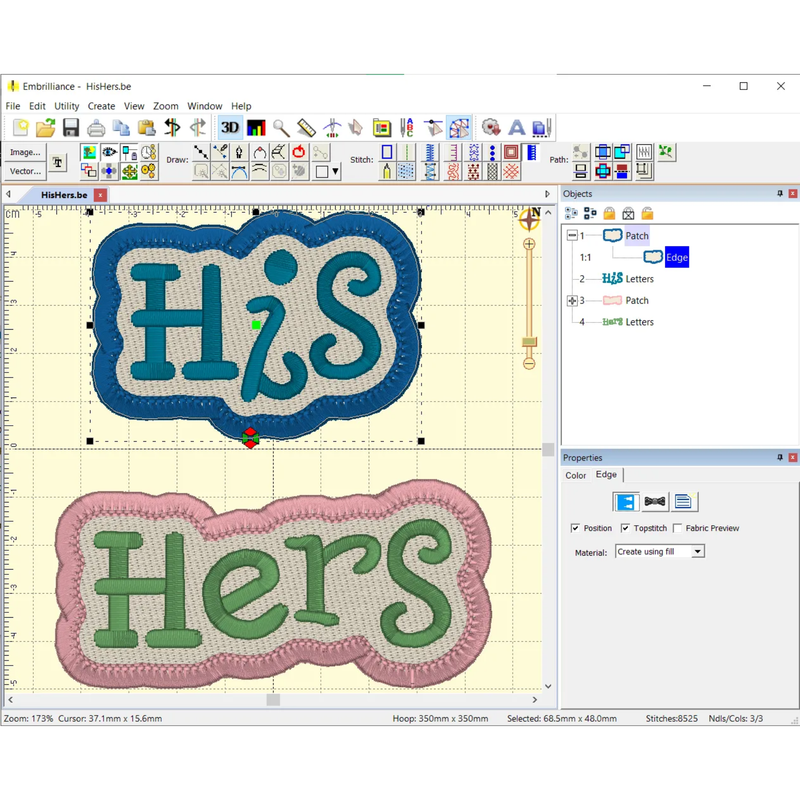Click the Copy icon in the toolbar

(121, 128)
